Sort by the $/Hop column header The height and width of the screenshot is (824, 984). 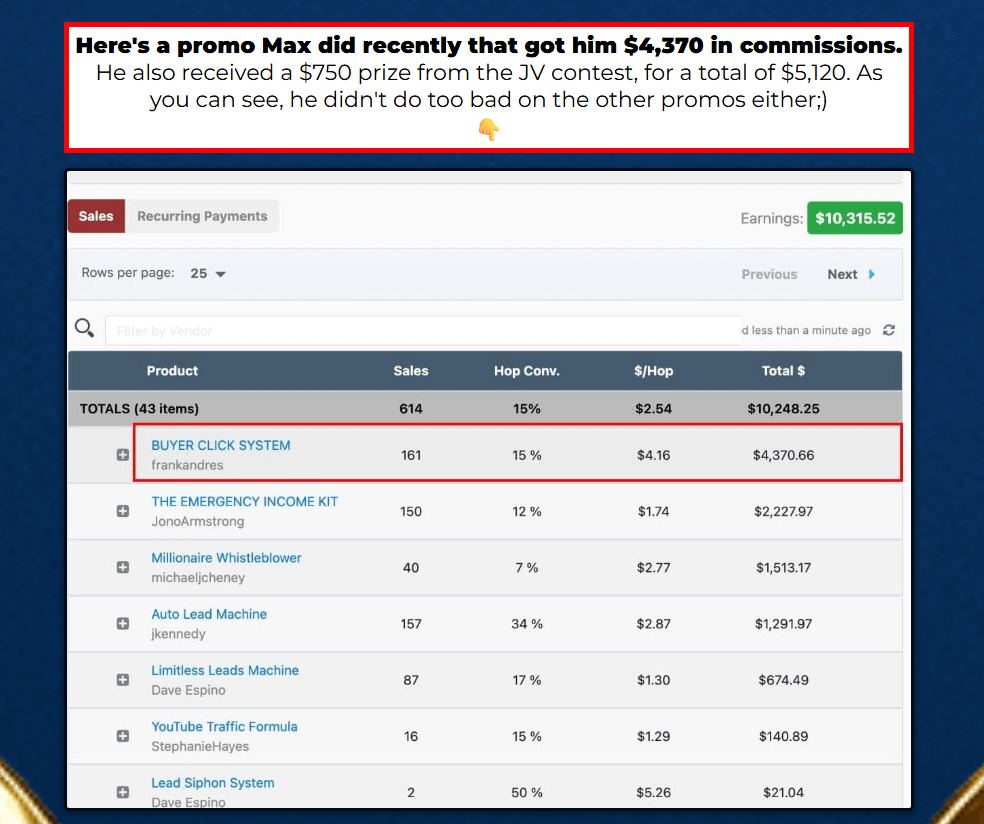[x=653, y=371]
